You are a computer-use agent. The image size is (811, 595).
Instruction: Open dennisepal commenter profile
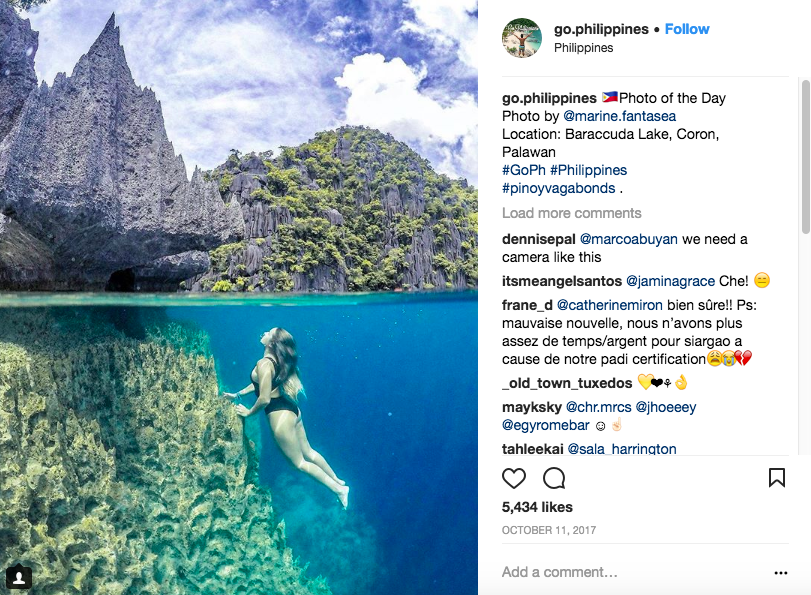click(538, 239)
